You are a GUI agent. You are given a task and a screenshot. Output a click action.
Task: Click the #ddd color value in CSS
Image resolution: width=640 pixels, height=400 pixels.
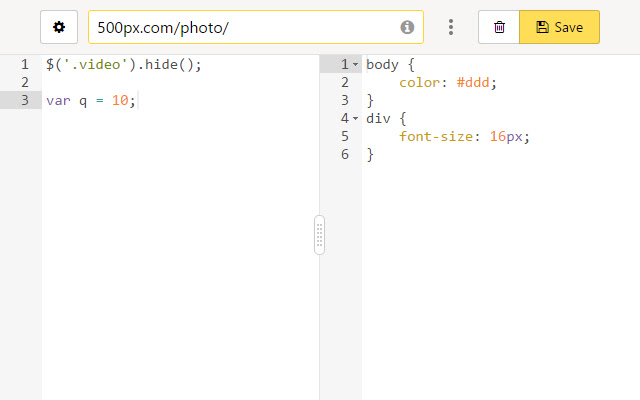(476, 83)
